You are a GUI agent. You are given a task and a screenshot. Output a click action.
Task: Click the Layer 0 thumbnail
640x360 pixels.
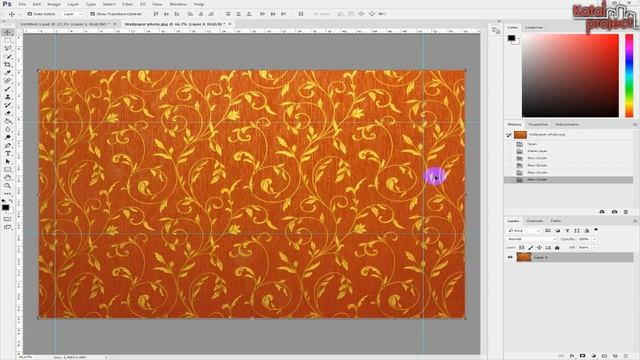524,257
